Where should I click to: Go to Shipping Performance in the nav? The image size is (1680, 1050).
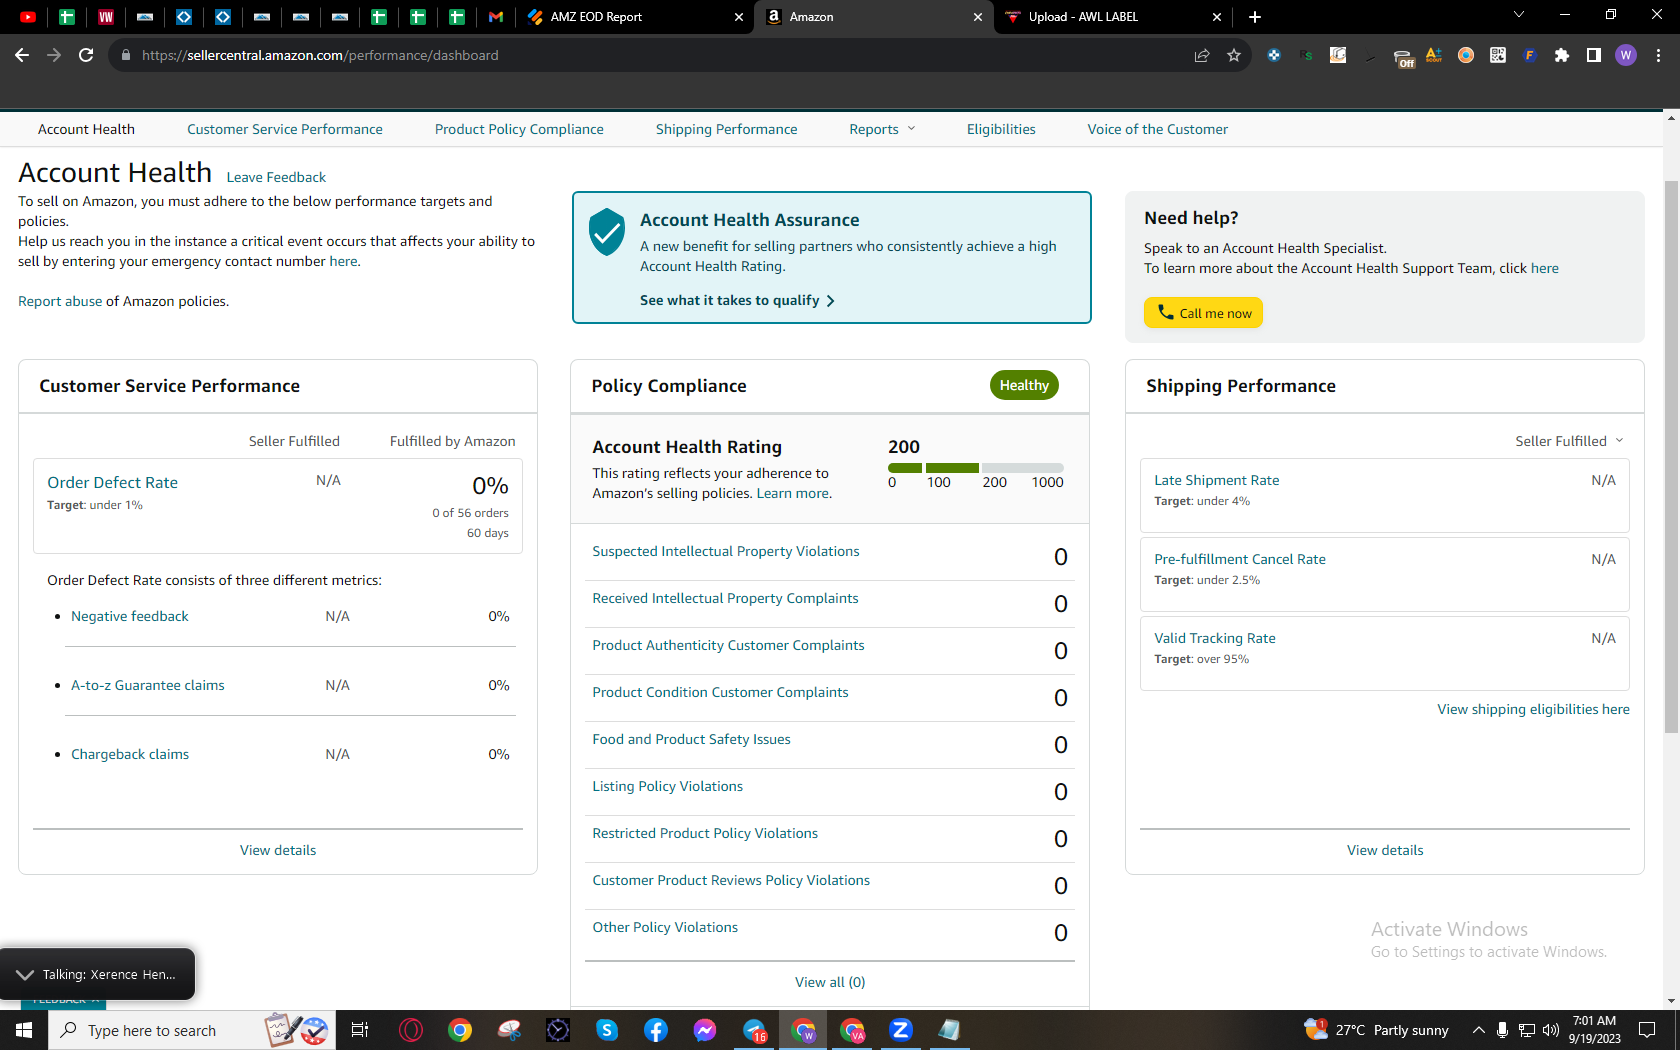point(727,129)
